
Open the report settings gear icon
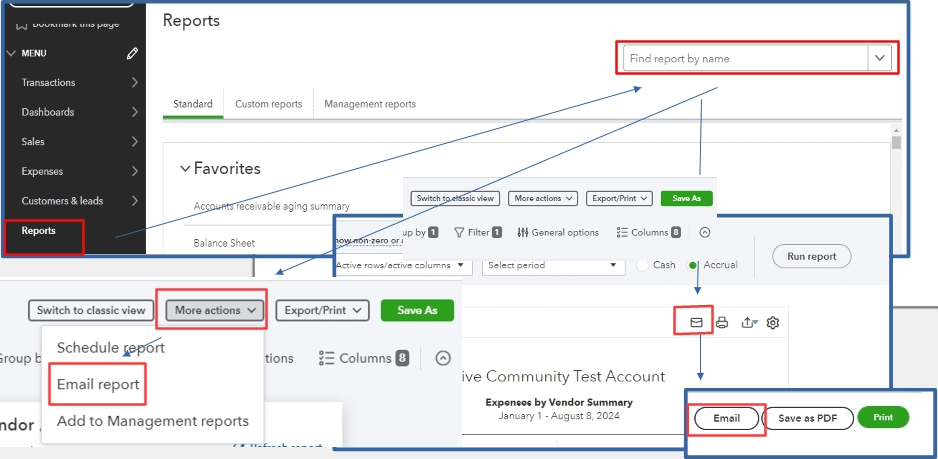[x=773, y=322]
